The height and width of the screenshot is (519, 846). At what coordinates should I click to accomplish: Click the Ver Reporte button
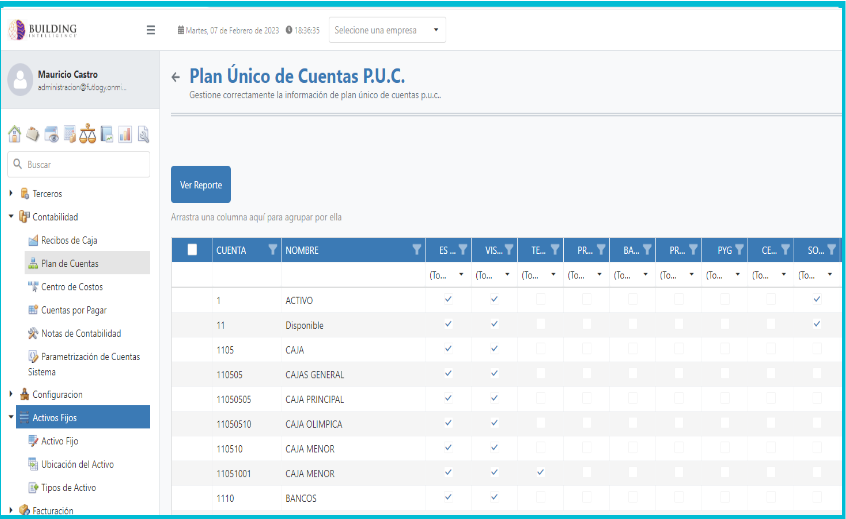pyautogui.click(x=201, y=185)
